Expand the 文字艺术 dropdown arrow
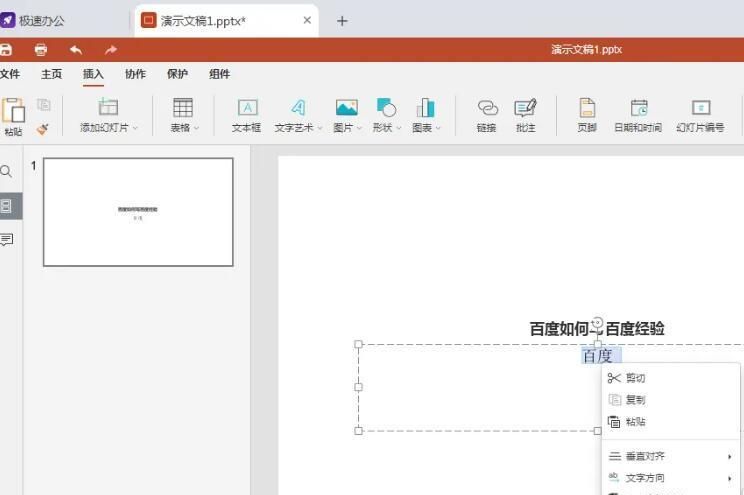The width and height of the screenshot is (744, 495). pos(320,128)
